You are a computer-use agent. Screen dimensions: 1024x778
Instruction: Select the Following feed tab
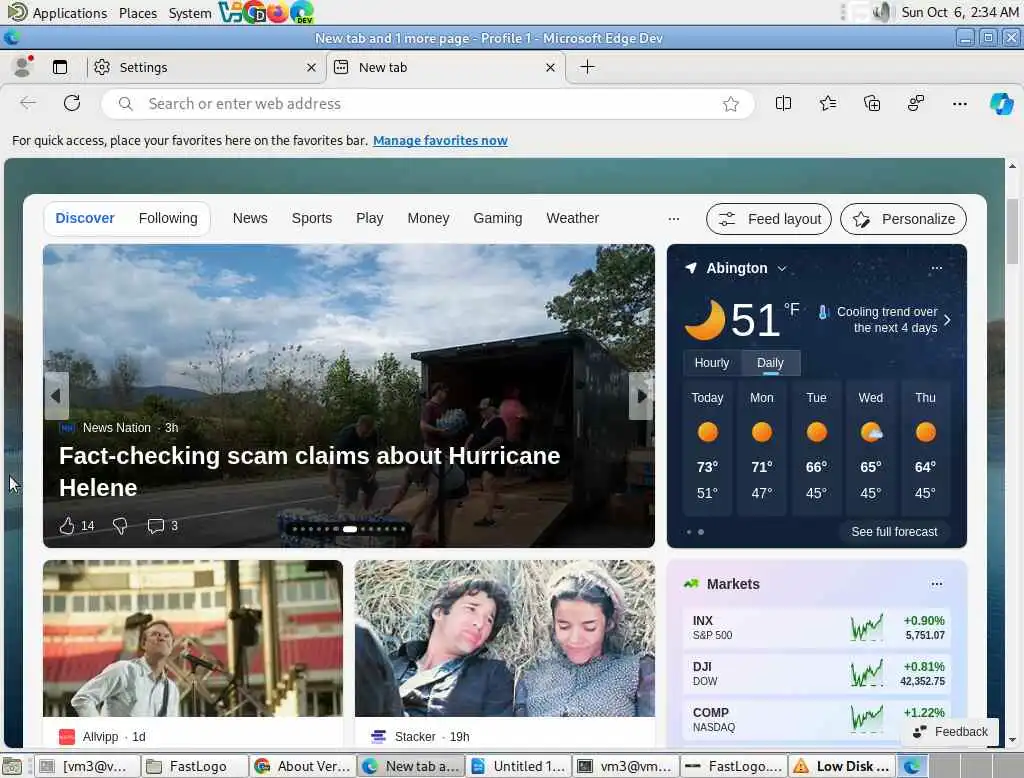point(168,218)
